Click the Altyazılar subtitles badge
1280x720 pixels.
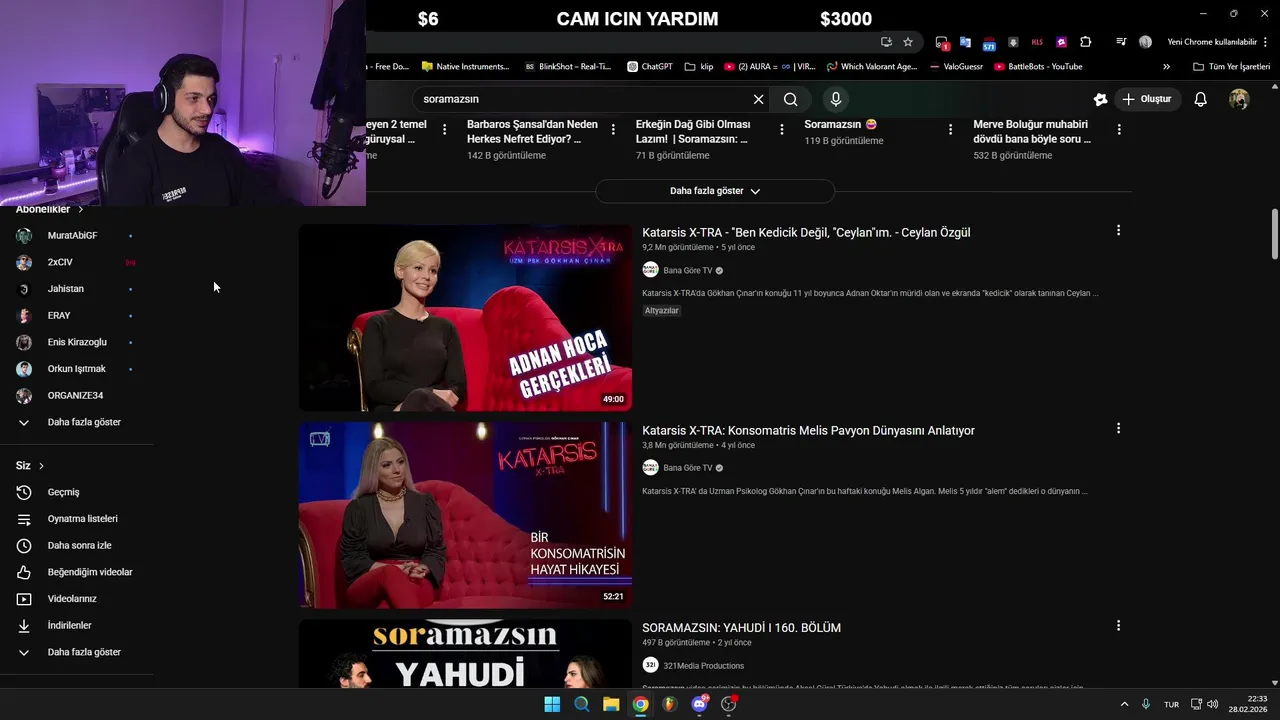tap(661, 311)
